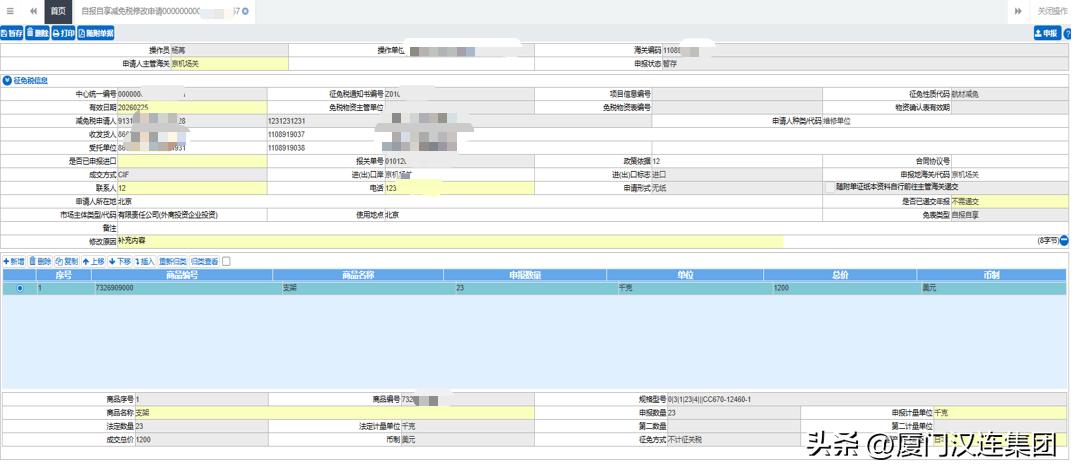The image size is (1072, 472).
Task: Click the 复制 copy button
Action: coord(67,261)
